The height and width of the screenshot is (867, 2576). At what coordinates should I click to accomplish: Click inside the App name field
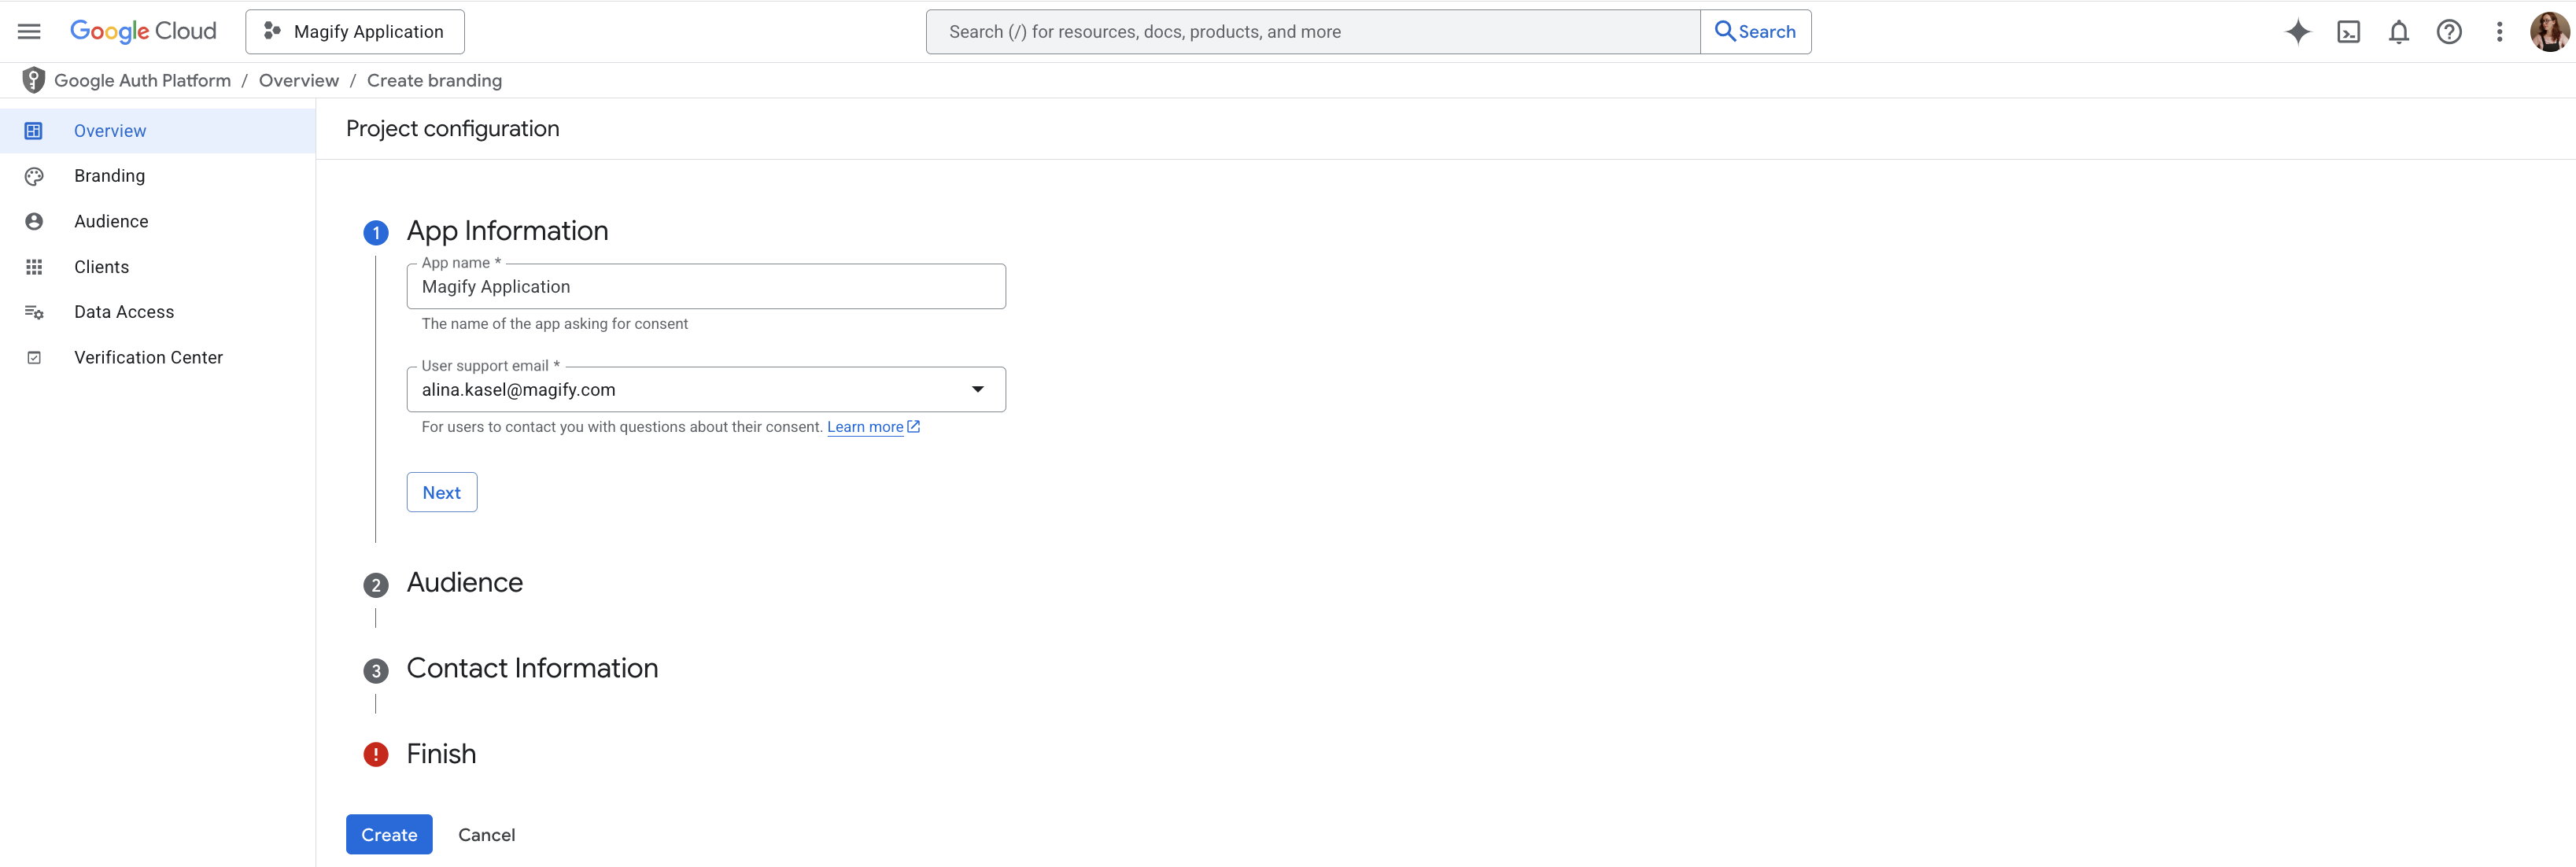(706, 287)
